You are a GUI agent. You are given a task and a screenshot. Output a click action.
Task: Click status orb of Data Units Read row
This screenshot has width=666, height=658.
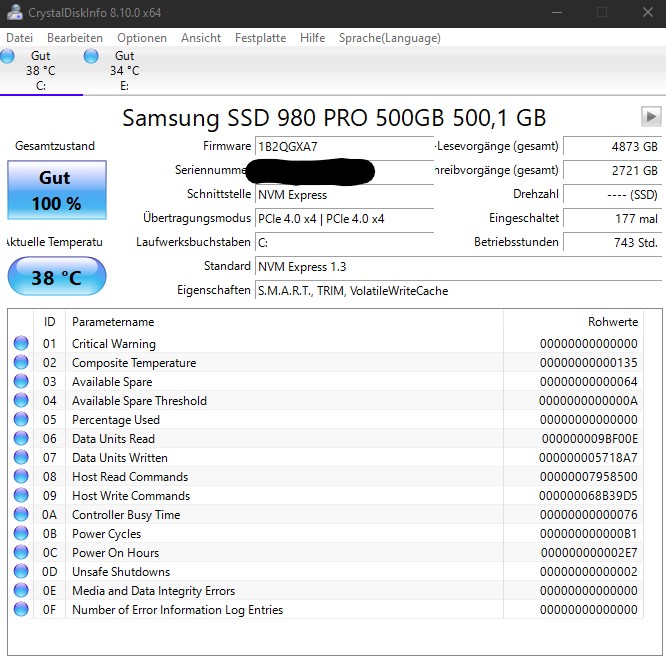[x=21, y=438]
